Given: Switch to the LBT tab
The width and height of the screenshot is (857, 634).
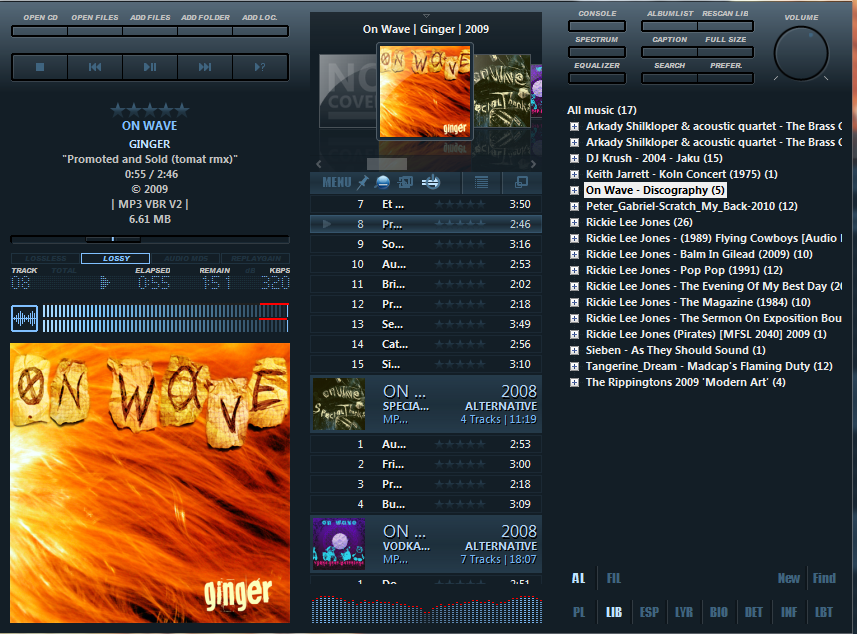Looking at the screenshot, I should [824, 612].
